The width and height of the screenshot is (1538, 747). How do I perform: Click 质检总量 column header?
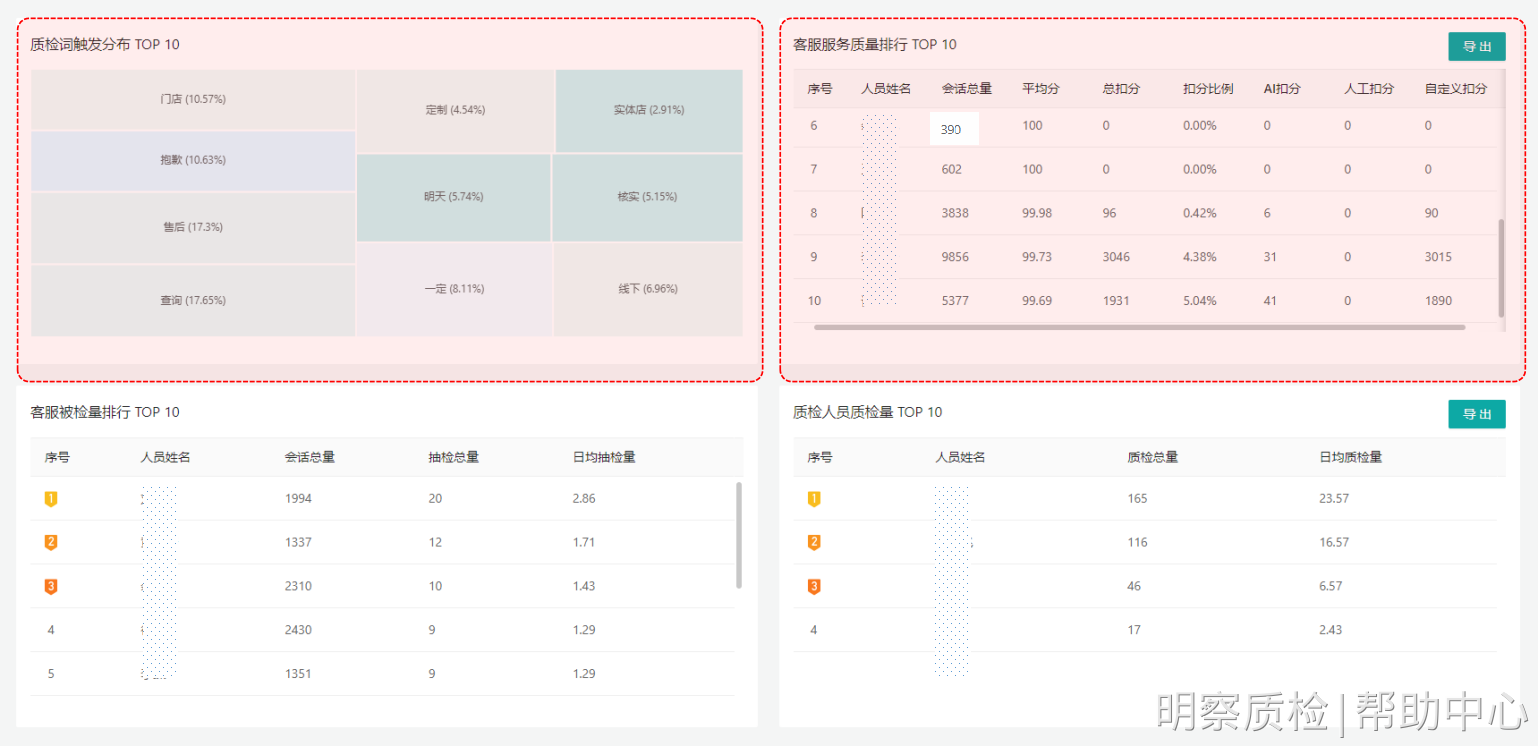1152,457
